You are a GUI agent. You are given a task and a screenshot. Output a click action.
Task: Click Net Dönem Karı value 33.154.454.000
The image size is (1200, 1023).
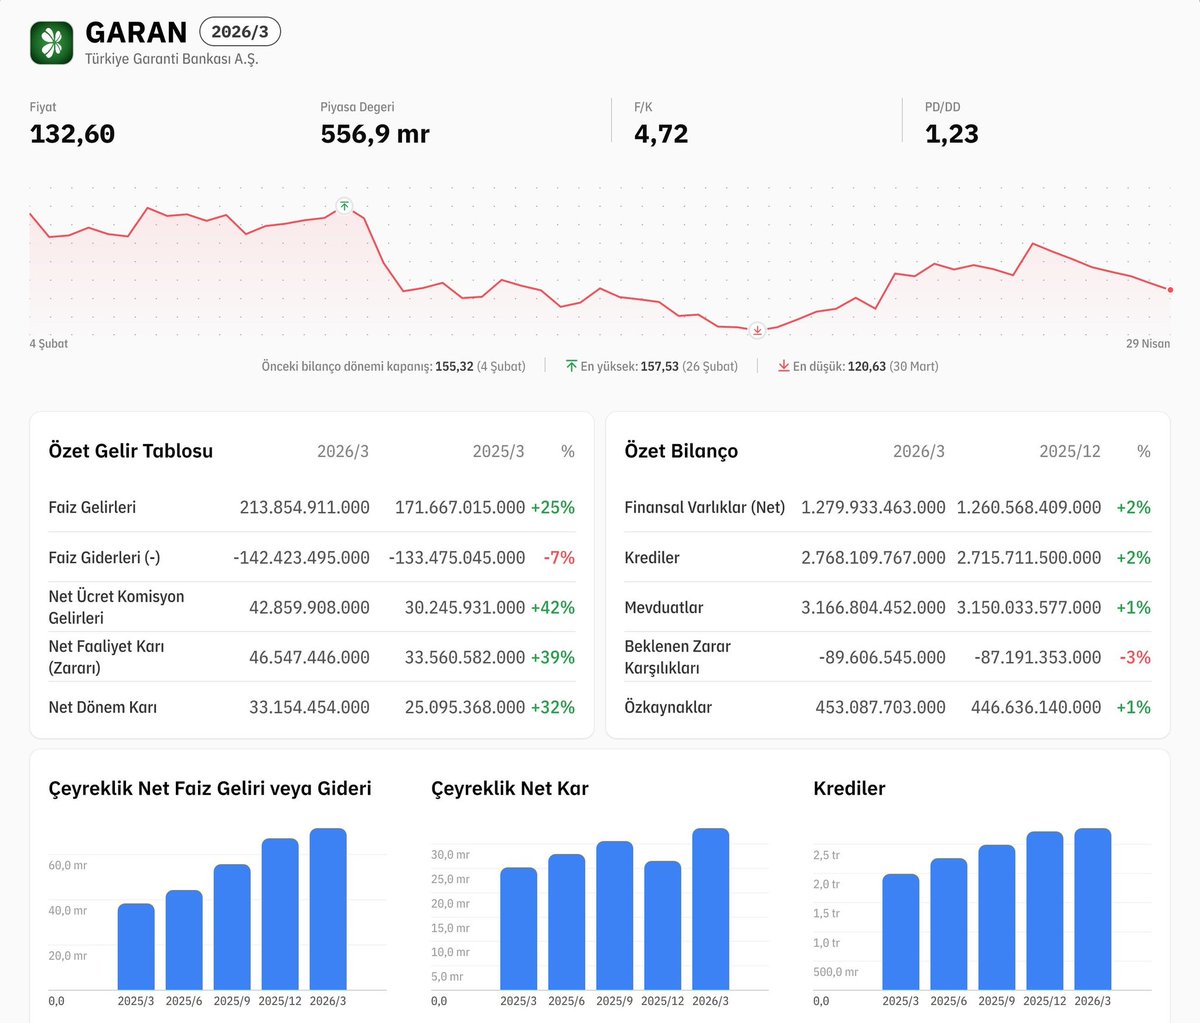coord(309,707)
